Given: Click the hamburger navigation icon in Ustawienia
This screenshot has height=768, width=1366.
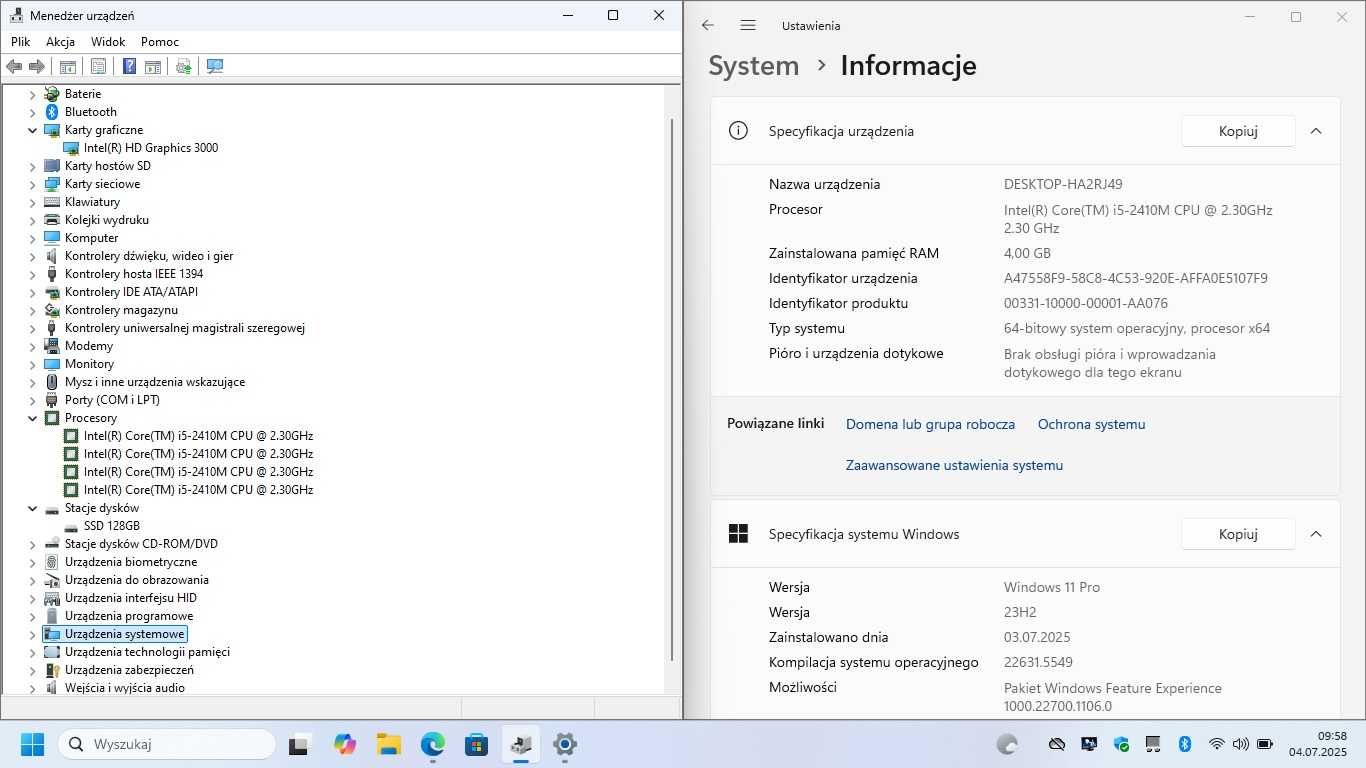Looking at the screenshot, I should pyautogui.click(x=748, y=25).
